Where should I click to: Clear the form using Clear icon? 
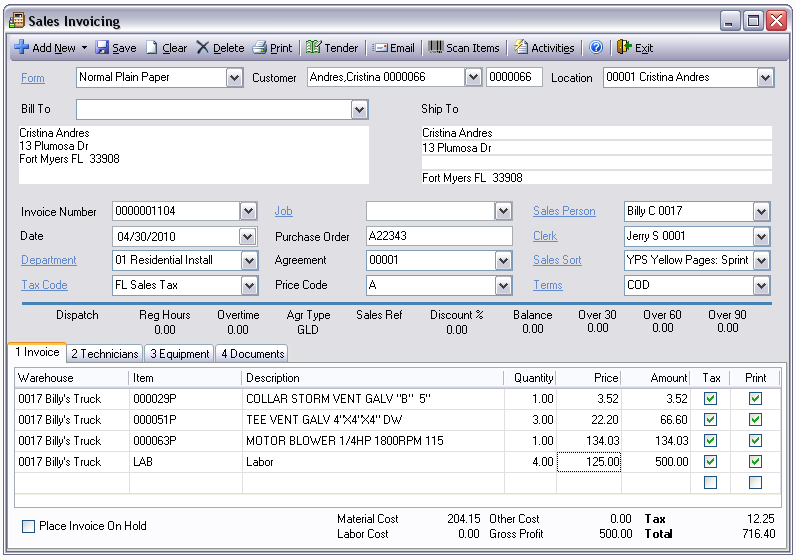tap(152, 48)
